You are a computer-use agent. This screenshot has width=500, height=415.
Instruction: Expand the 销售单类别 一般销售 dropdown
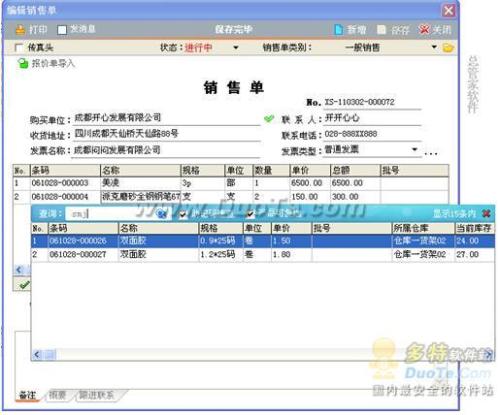point(434,47)
